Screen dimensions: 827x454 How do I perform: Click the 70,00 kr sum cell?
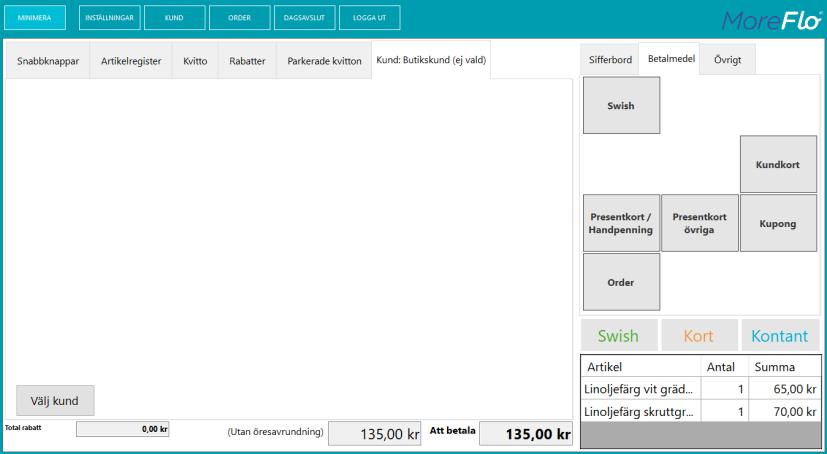785,411
